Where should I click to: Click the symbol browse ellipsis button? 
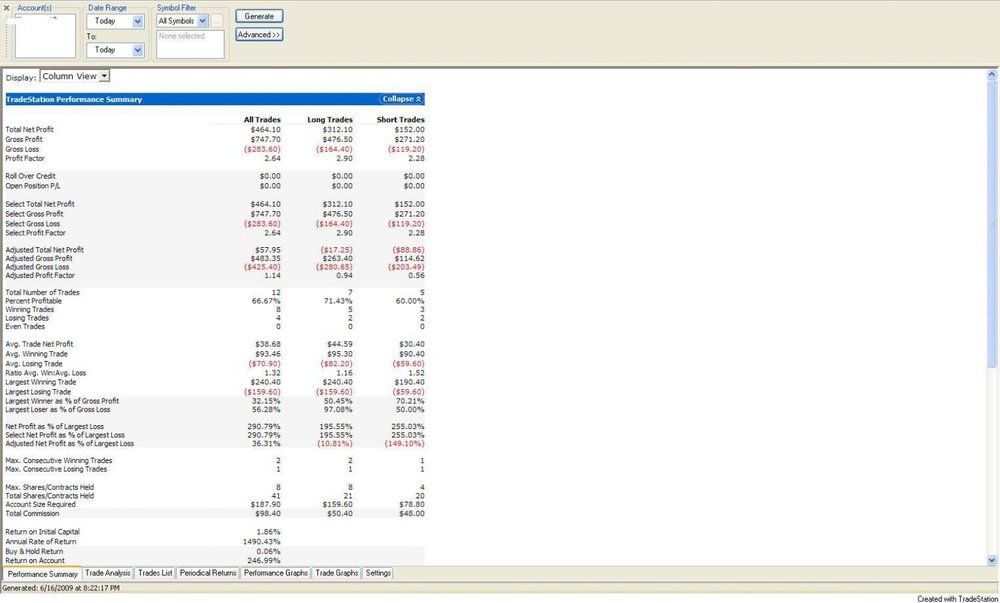(217, 21)
